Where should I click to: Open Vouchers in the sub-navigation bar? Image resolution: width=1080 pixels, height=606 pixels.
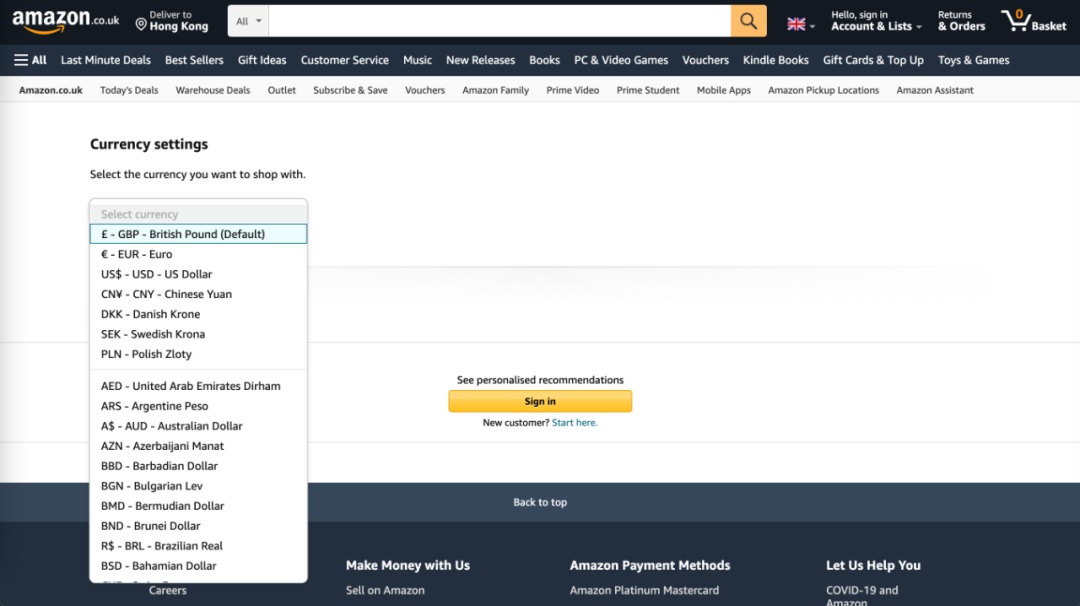click(425, 90)
